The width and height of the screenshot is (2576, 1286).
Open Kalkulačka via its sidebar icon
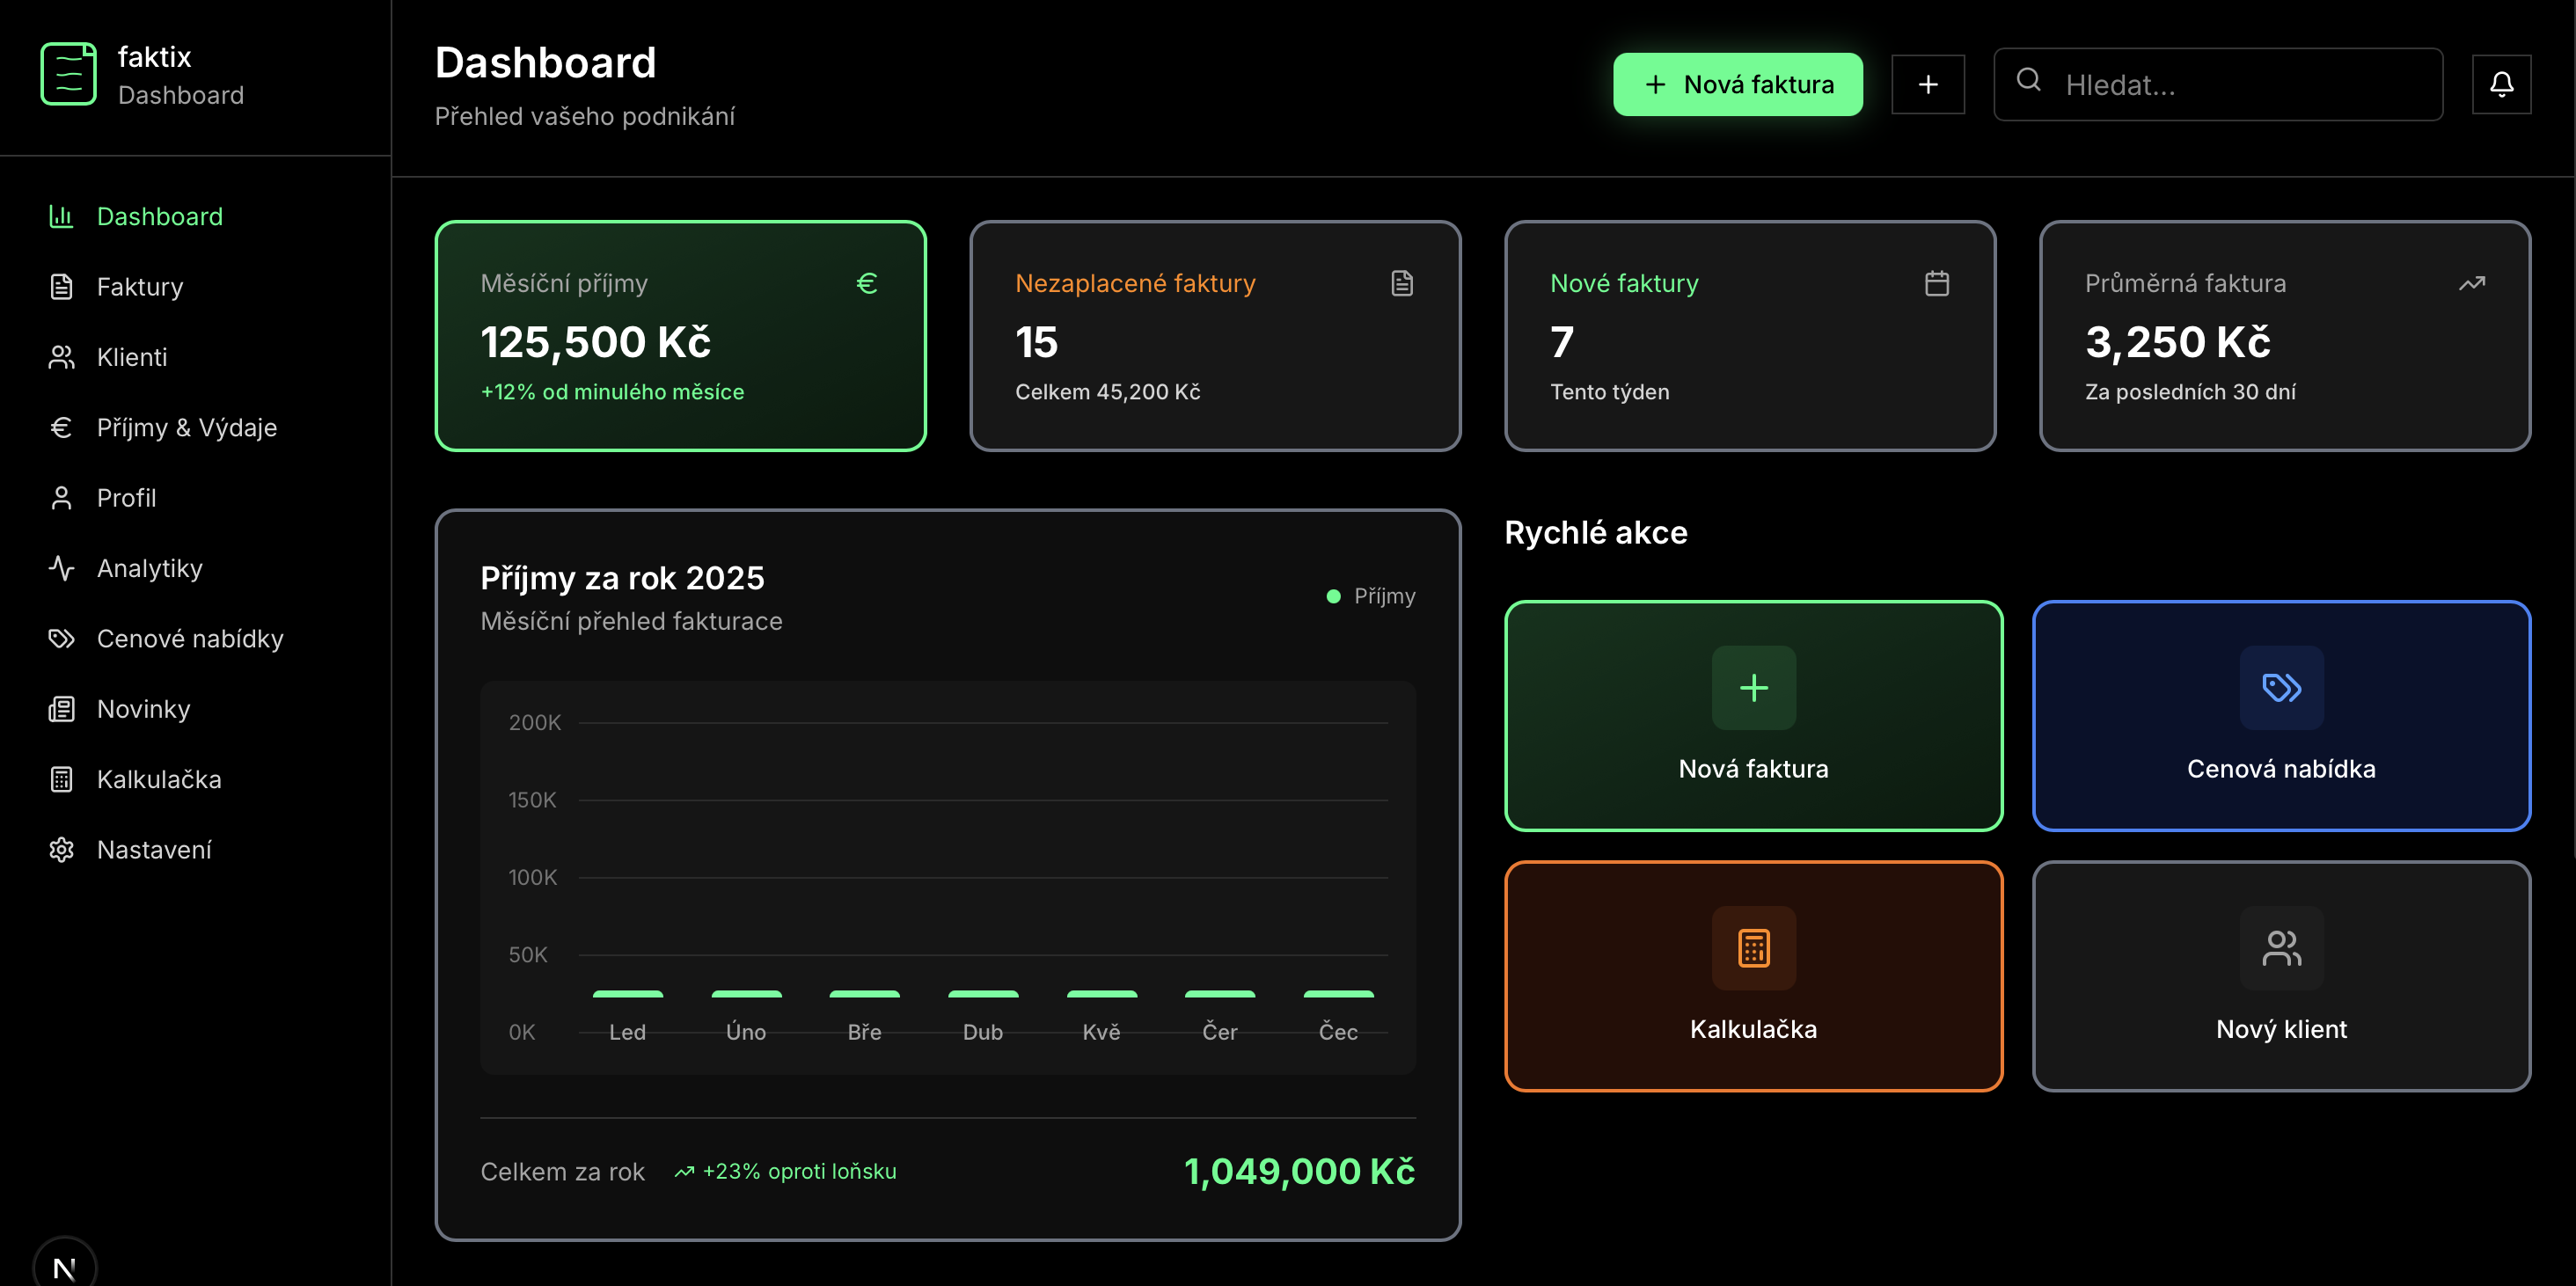[x=61, y=779]
